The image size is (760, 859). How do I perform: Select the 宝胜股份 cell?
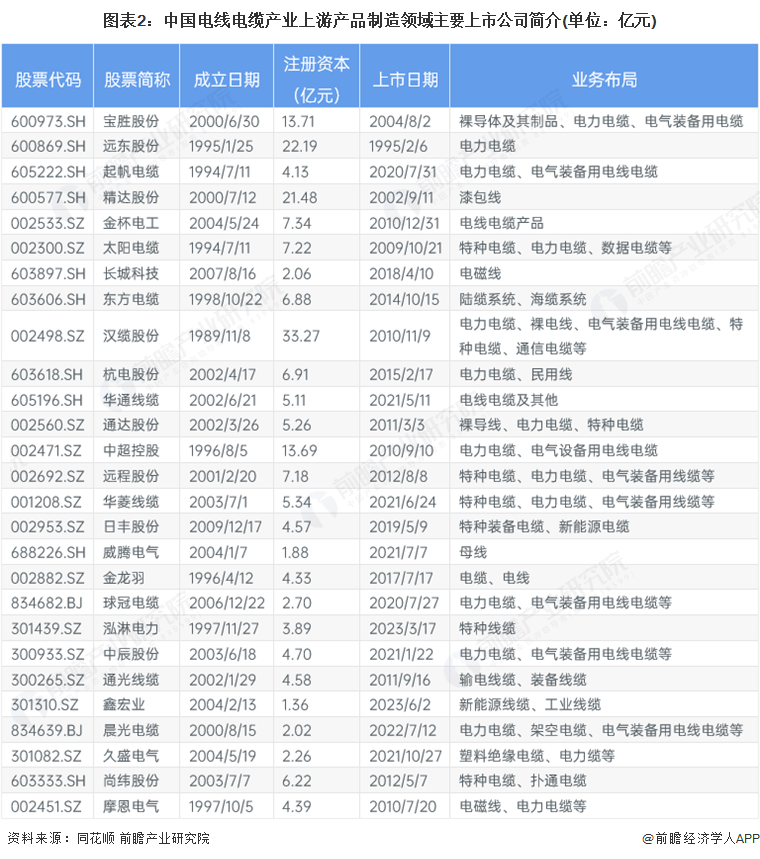(131, 121)
